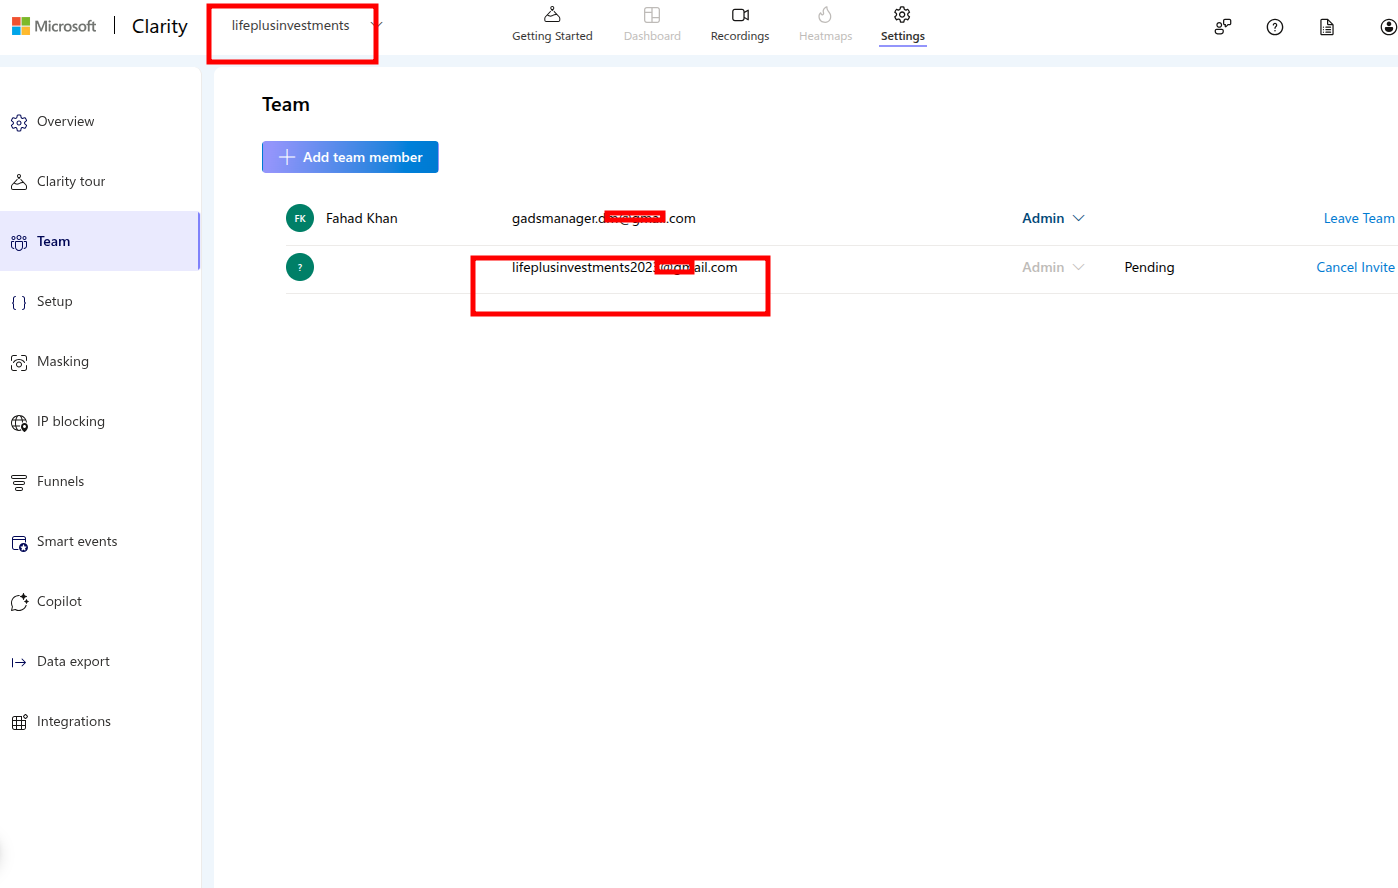This screenshot has width=1398, height=888.
Task: Click the Settings gear icon
Action: point(902,14)
